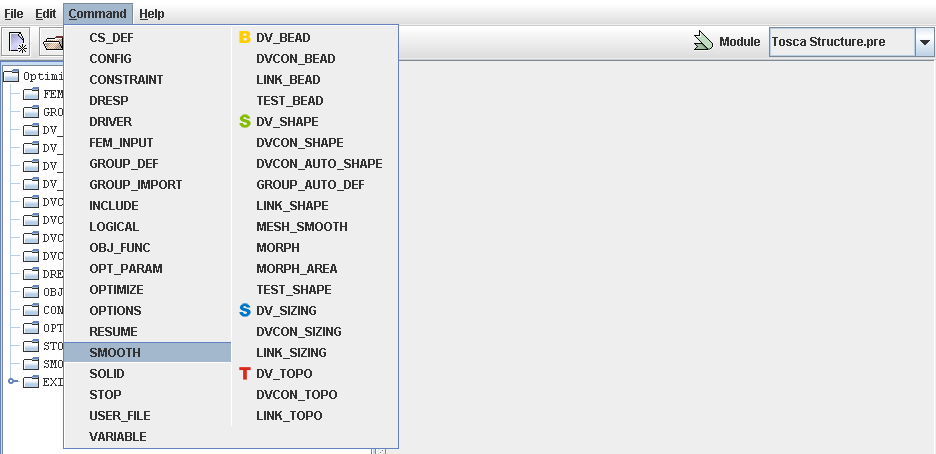
Task: Select DVCON_TOPO menu entry
Action: [297, 395]
